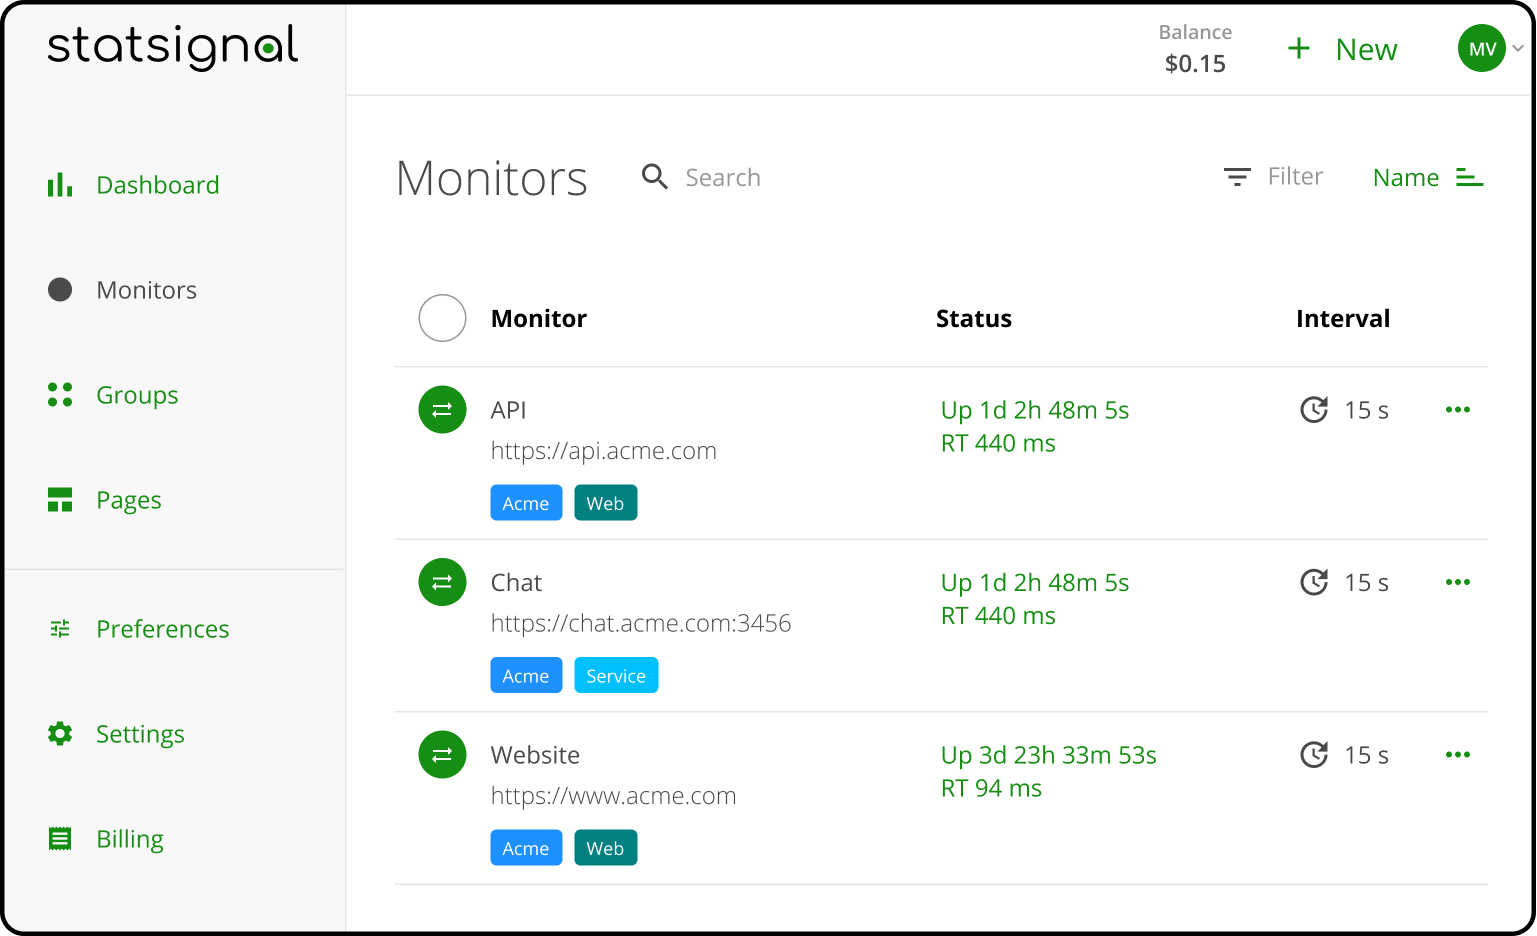Open the Pages section
Screen dimensions: 1537x936
[x=128, y=500]
